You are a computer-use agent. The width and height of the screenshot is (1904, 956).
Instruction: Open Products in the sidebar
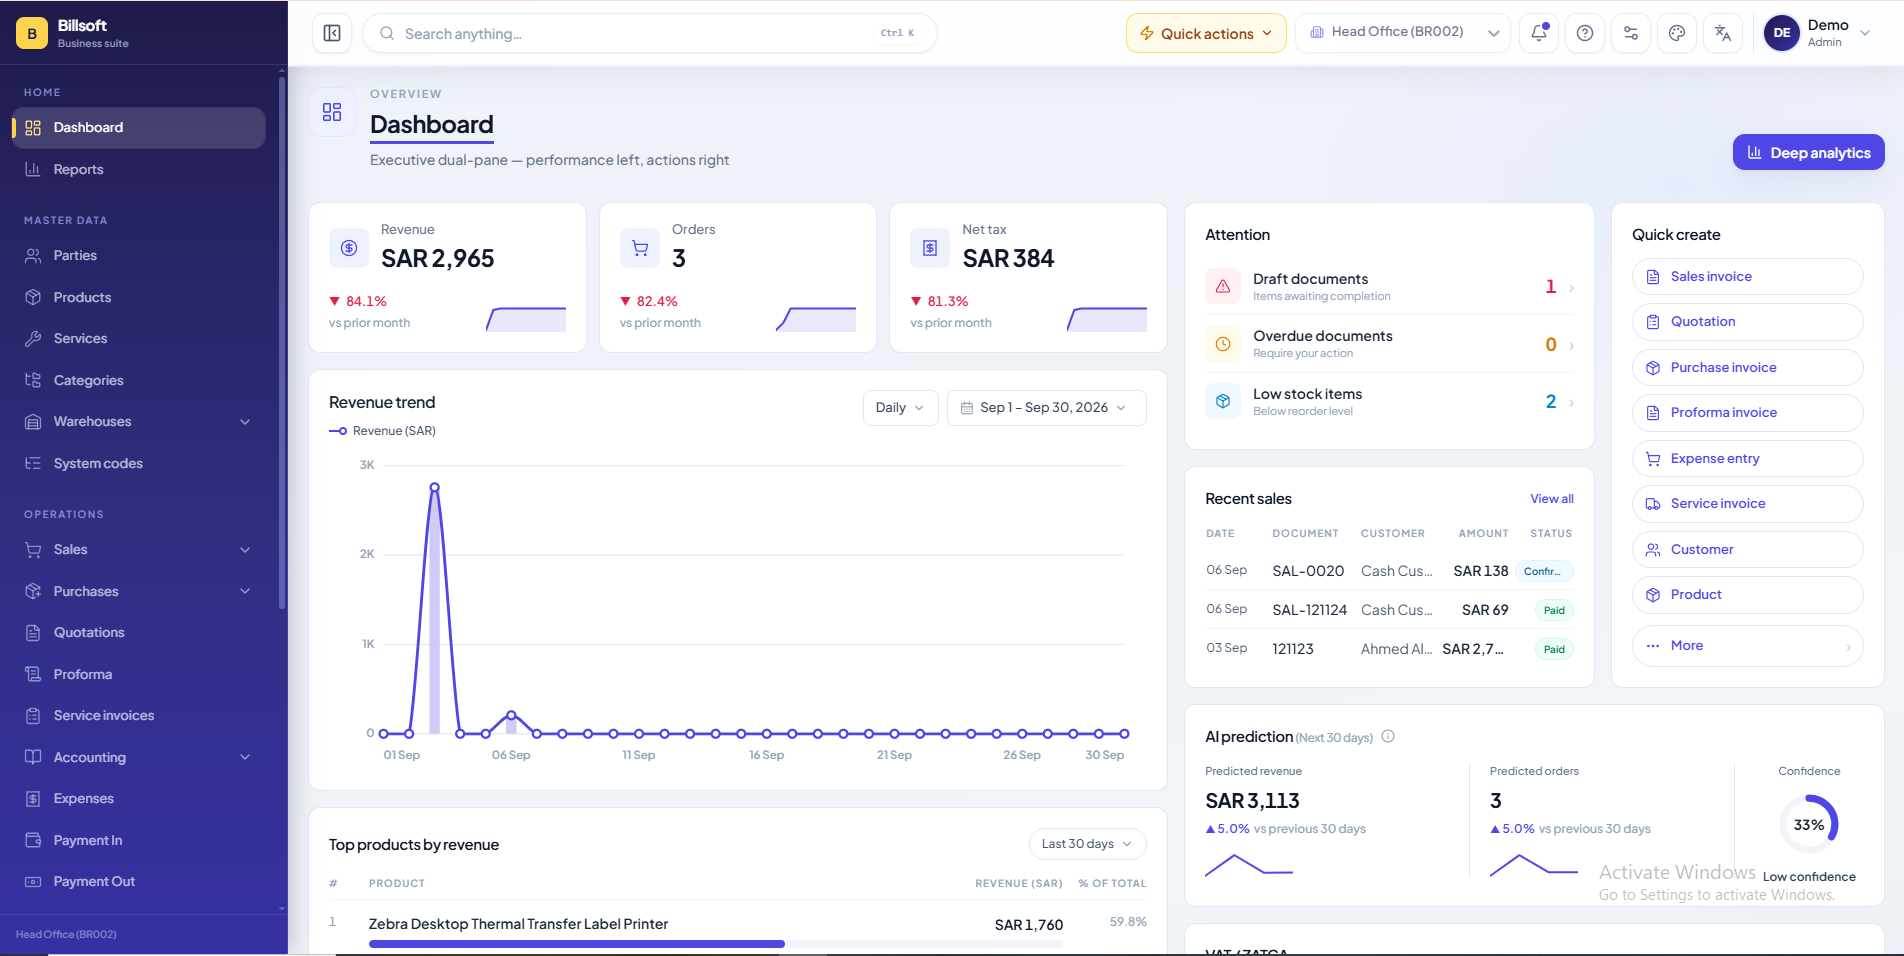pos(138,298)
